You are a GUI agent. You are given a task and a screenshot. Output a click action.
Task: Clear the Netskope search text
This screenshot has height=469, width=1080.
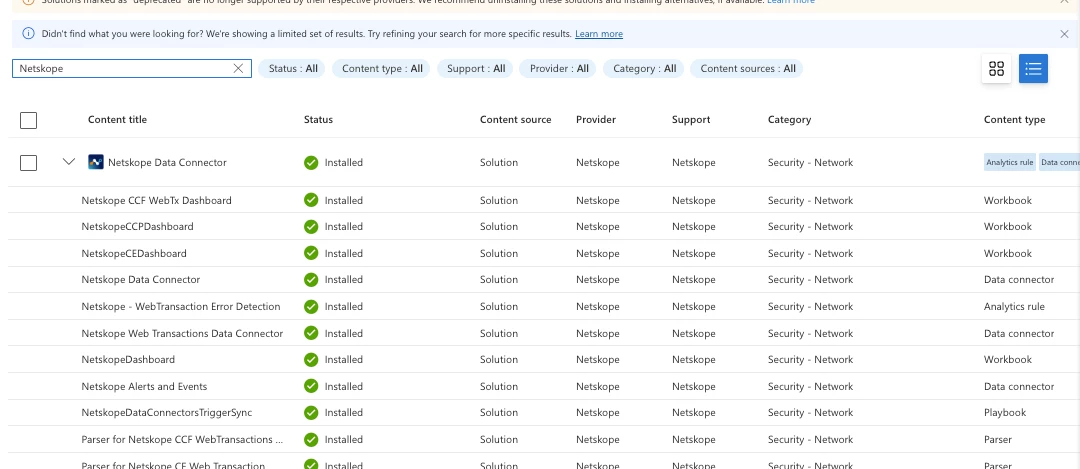click(x=238, y=68)
